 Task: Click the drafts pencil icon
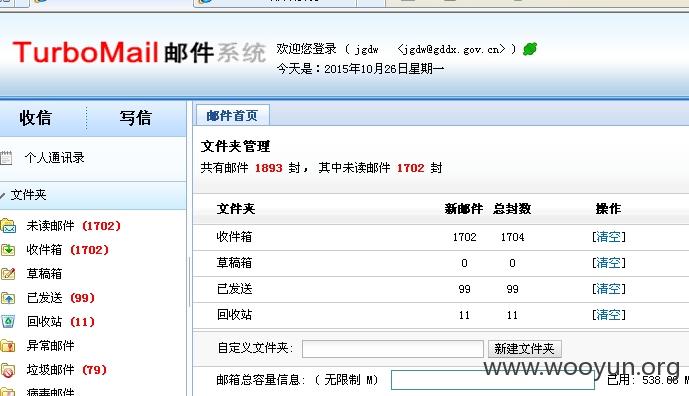pyautogui.click(x=8, y=274)
